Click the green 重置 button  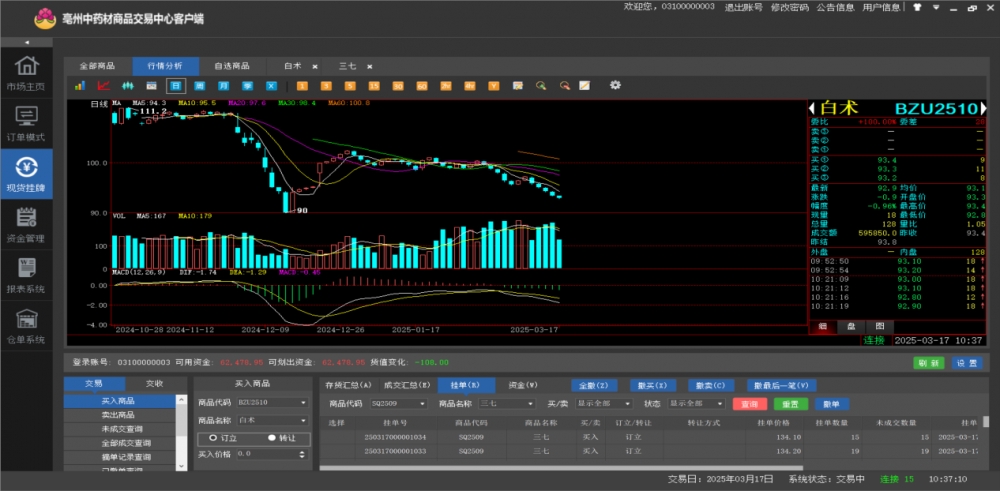tap(790, 403)
